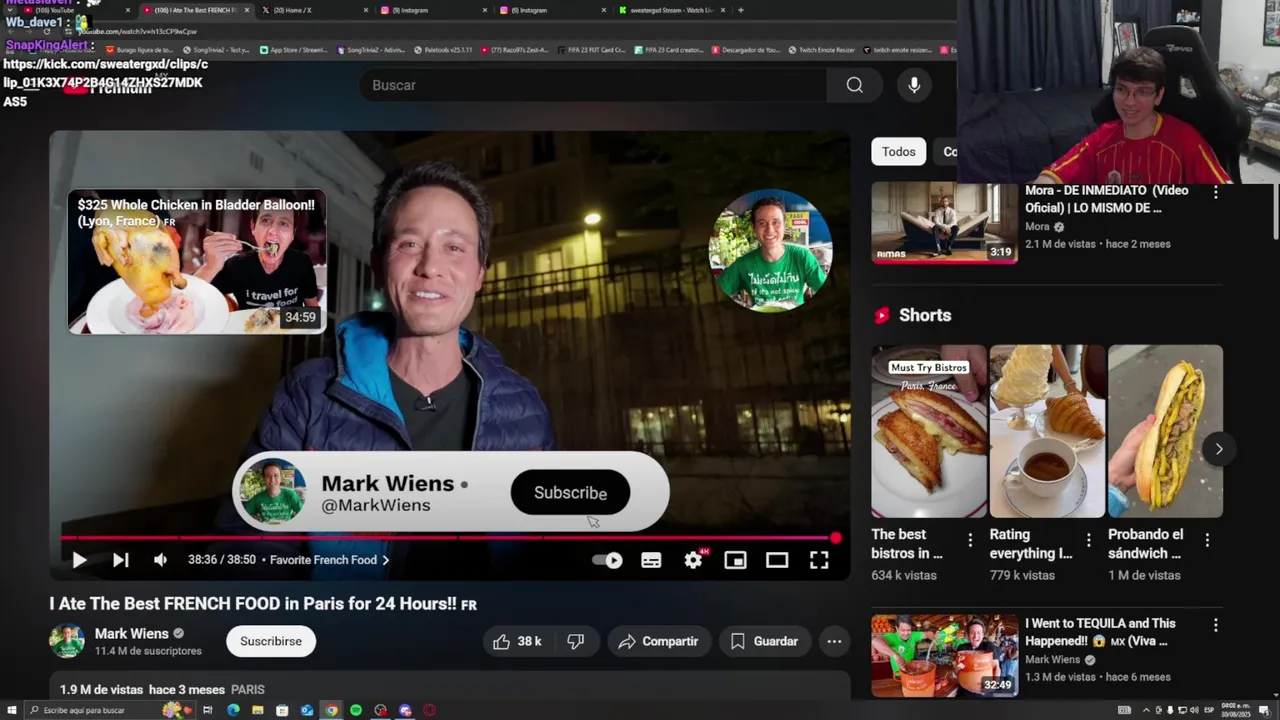Open The best bistros in Short
Screen dimensions: 1280x720
tap(928, 431)
